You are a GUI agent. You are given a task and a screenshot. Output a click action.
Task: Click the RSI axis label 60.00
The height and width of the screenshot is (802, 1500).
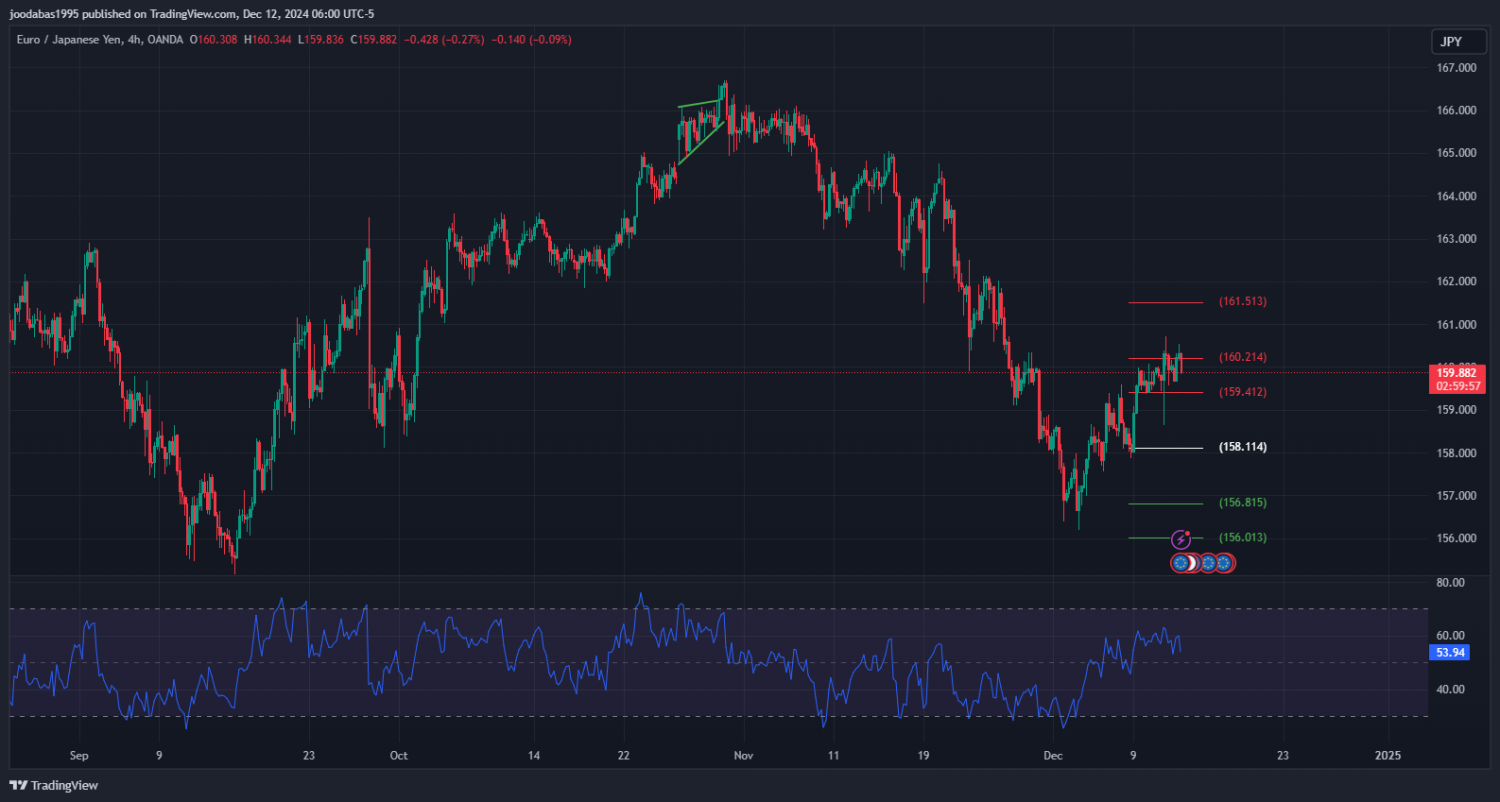pyautogui.click(x=1451, y=635)
